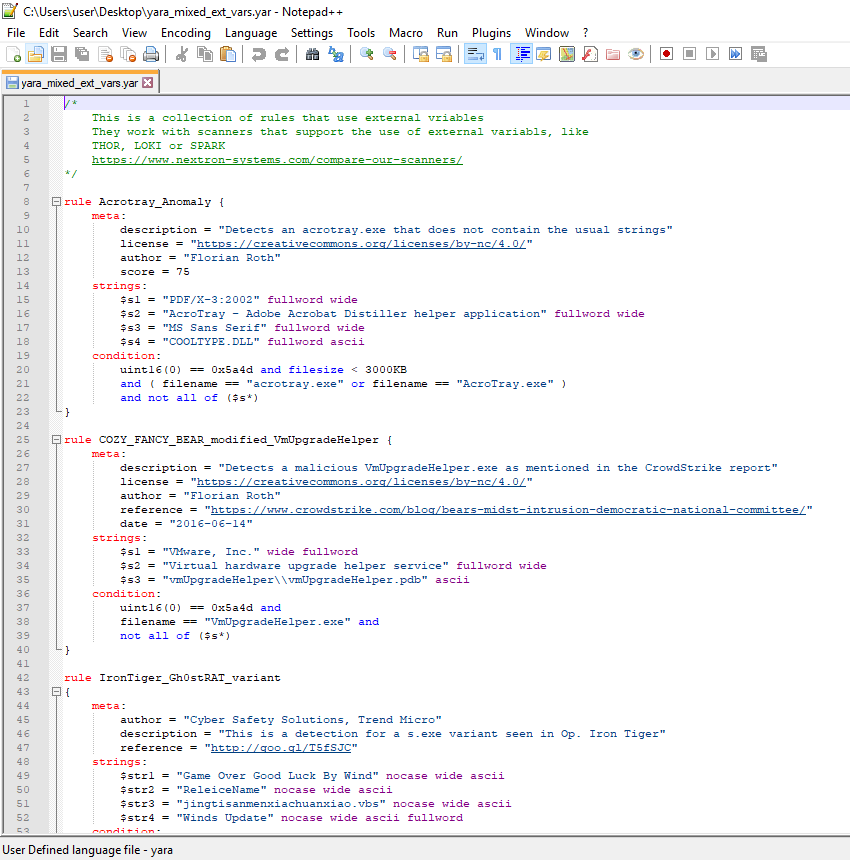Open the Function List icon
850x860 pixels.
tap(590, 54)
